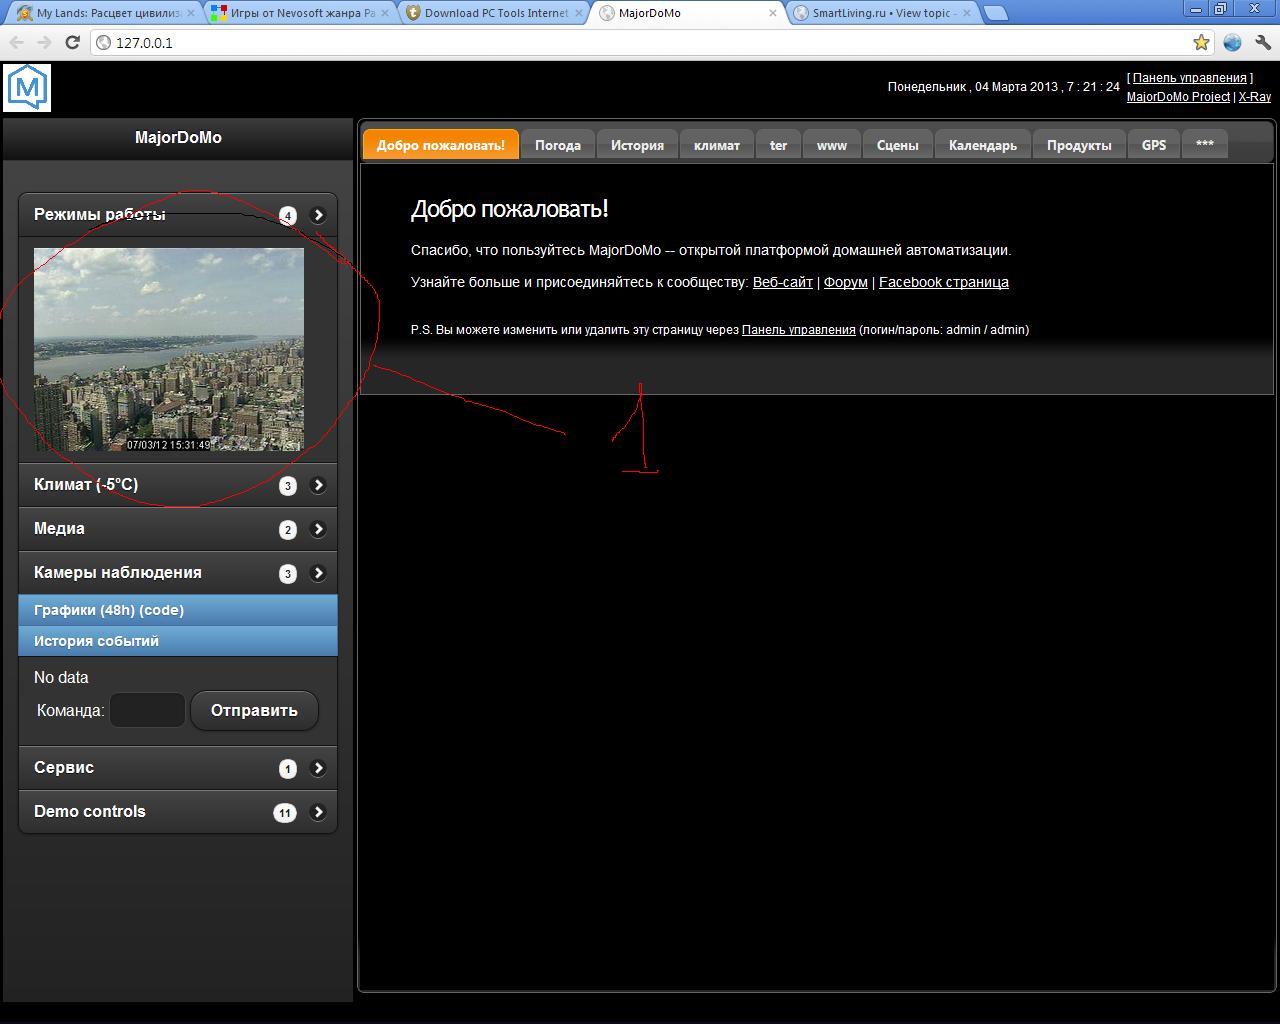Select the GPS tab
Viewport: 1280px width, 1024px height.
pos(1153,145)
